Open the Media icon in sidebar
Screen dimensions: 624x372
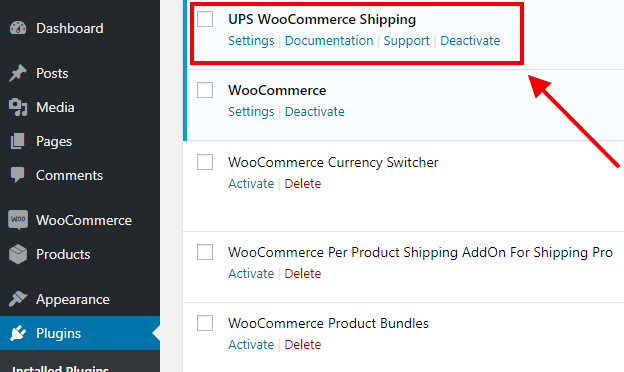tap(18, 107)
